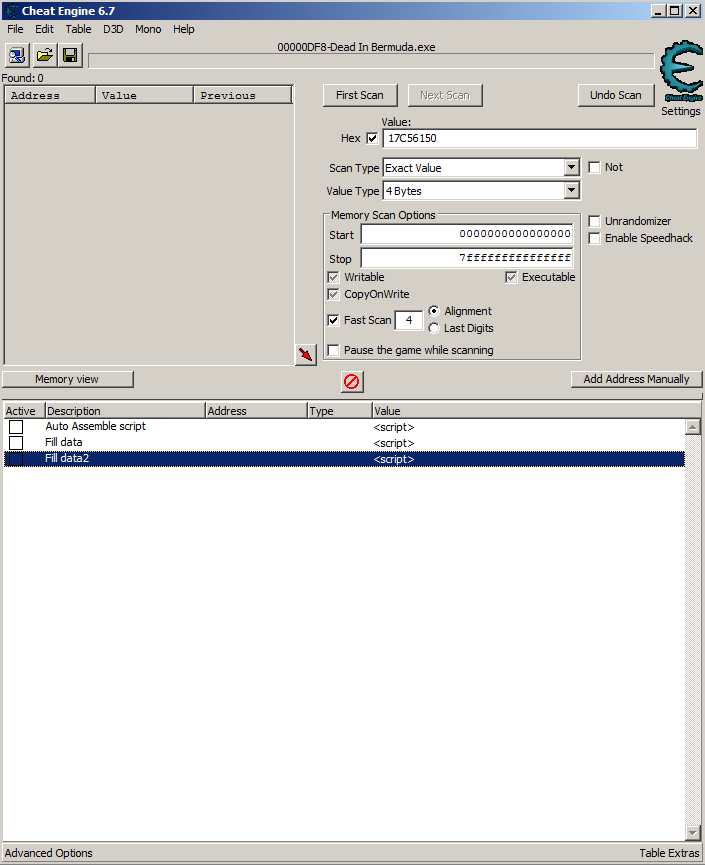
Task: Open Memory view
Action: (x=67, y=379)
